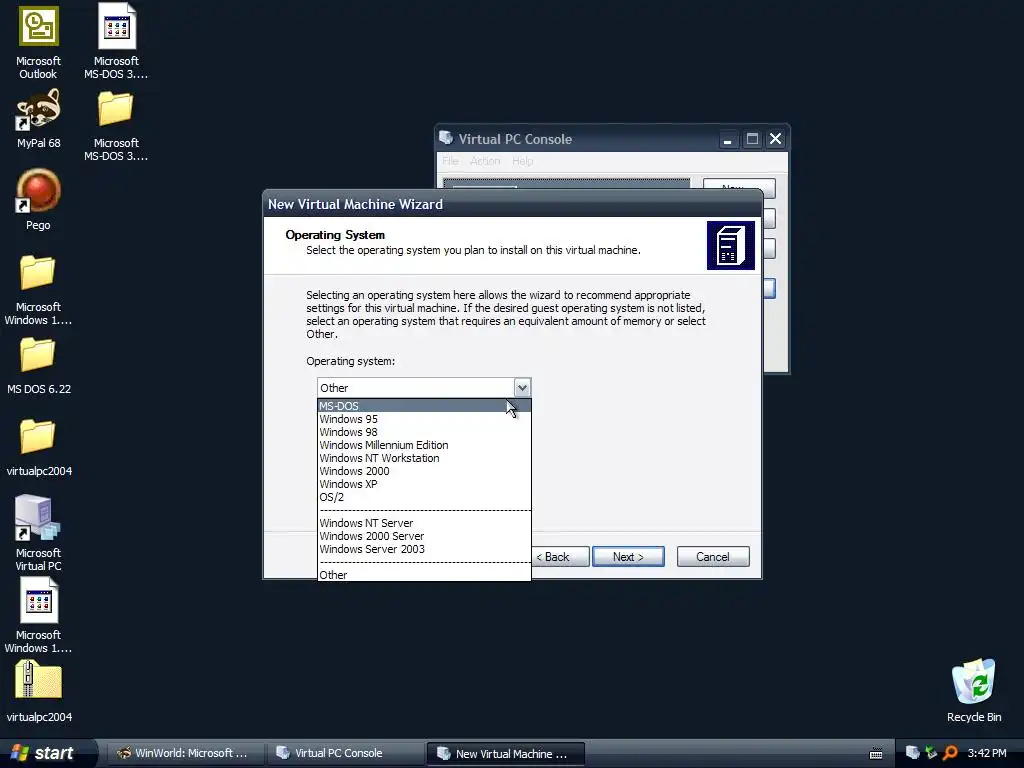Viewport: 1024px width, 768px height.
Task: Click the Virtual PC tray icon
Action: 912,753
